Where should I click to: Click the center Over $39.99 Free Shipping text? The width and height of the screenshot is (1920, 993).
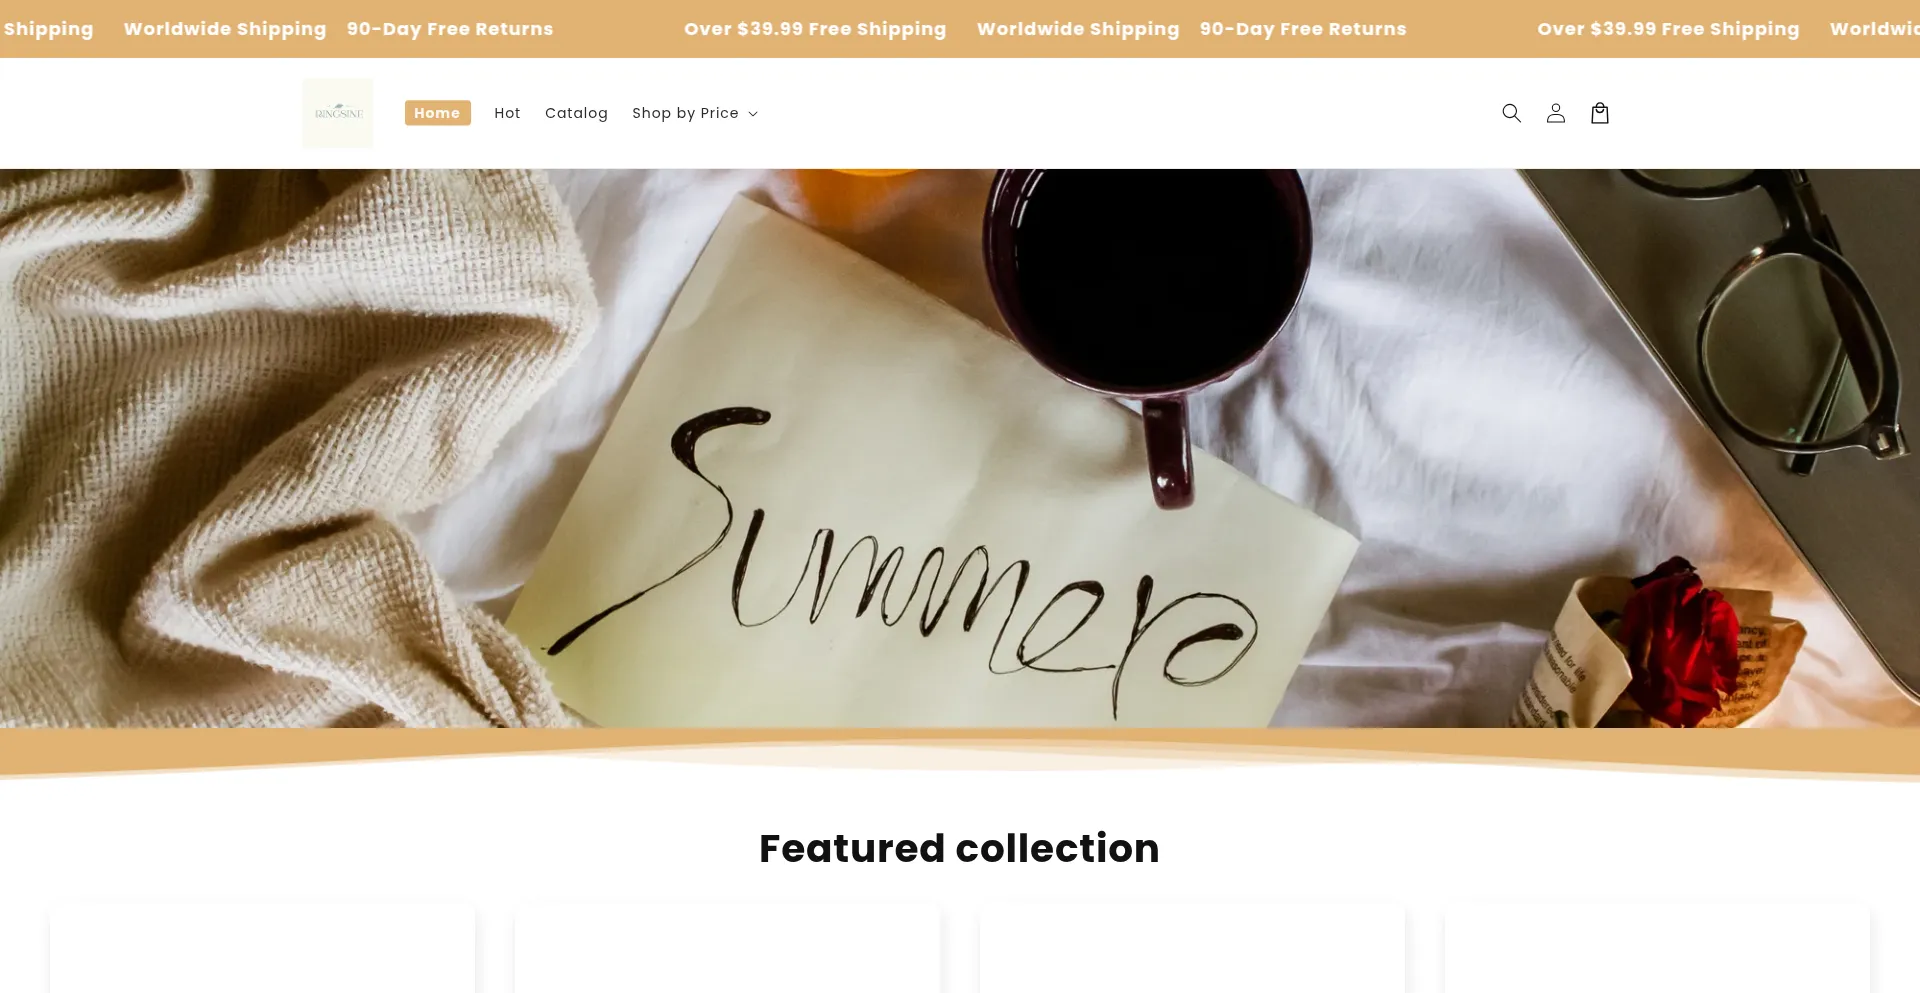click(x=815, y=29)
